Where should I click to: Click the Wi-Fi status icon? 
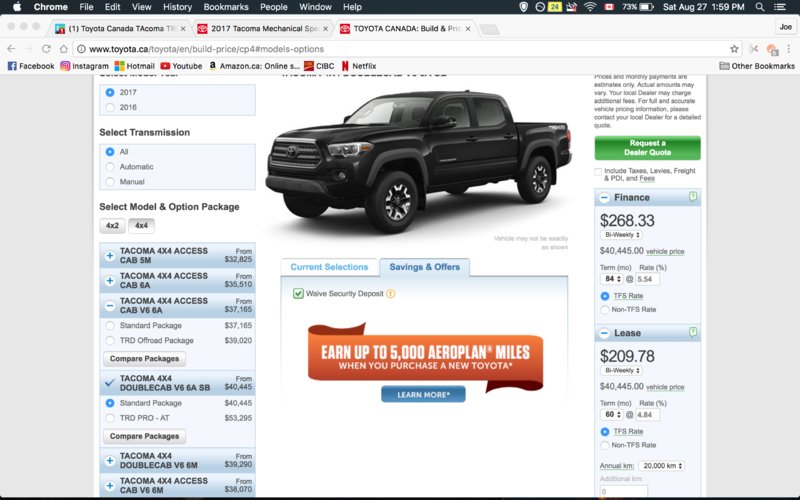pos(590,7)
